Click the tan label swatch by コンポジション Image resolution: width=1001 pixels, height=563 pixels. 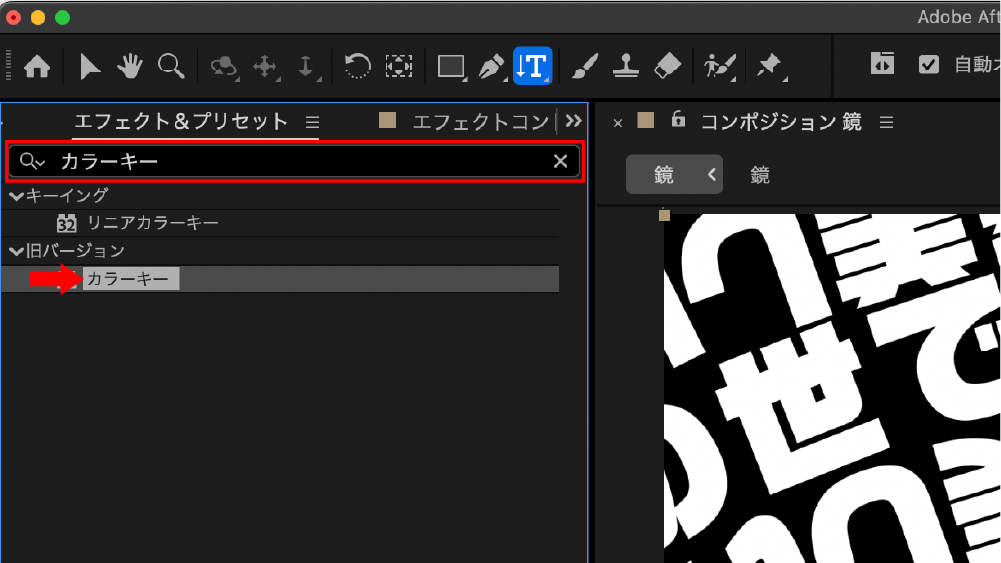[x=645, y=120]
